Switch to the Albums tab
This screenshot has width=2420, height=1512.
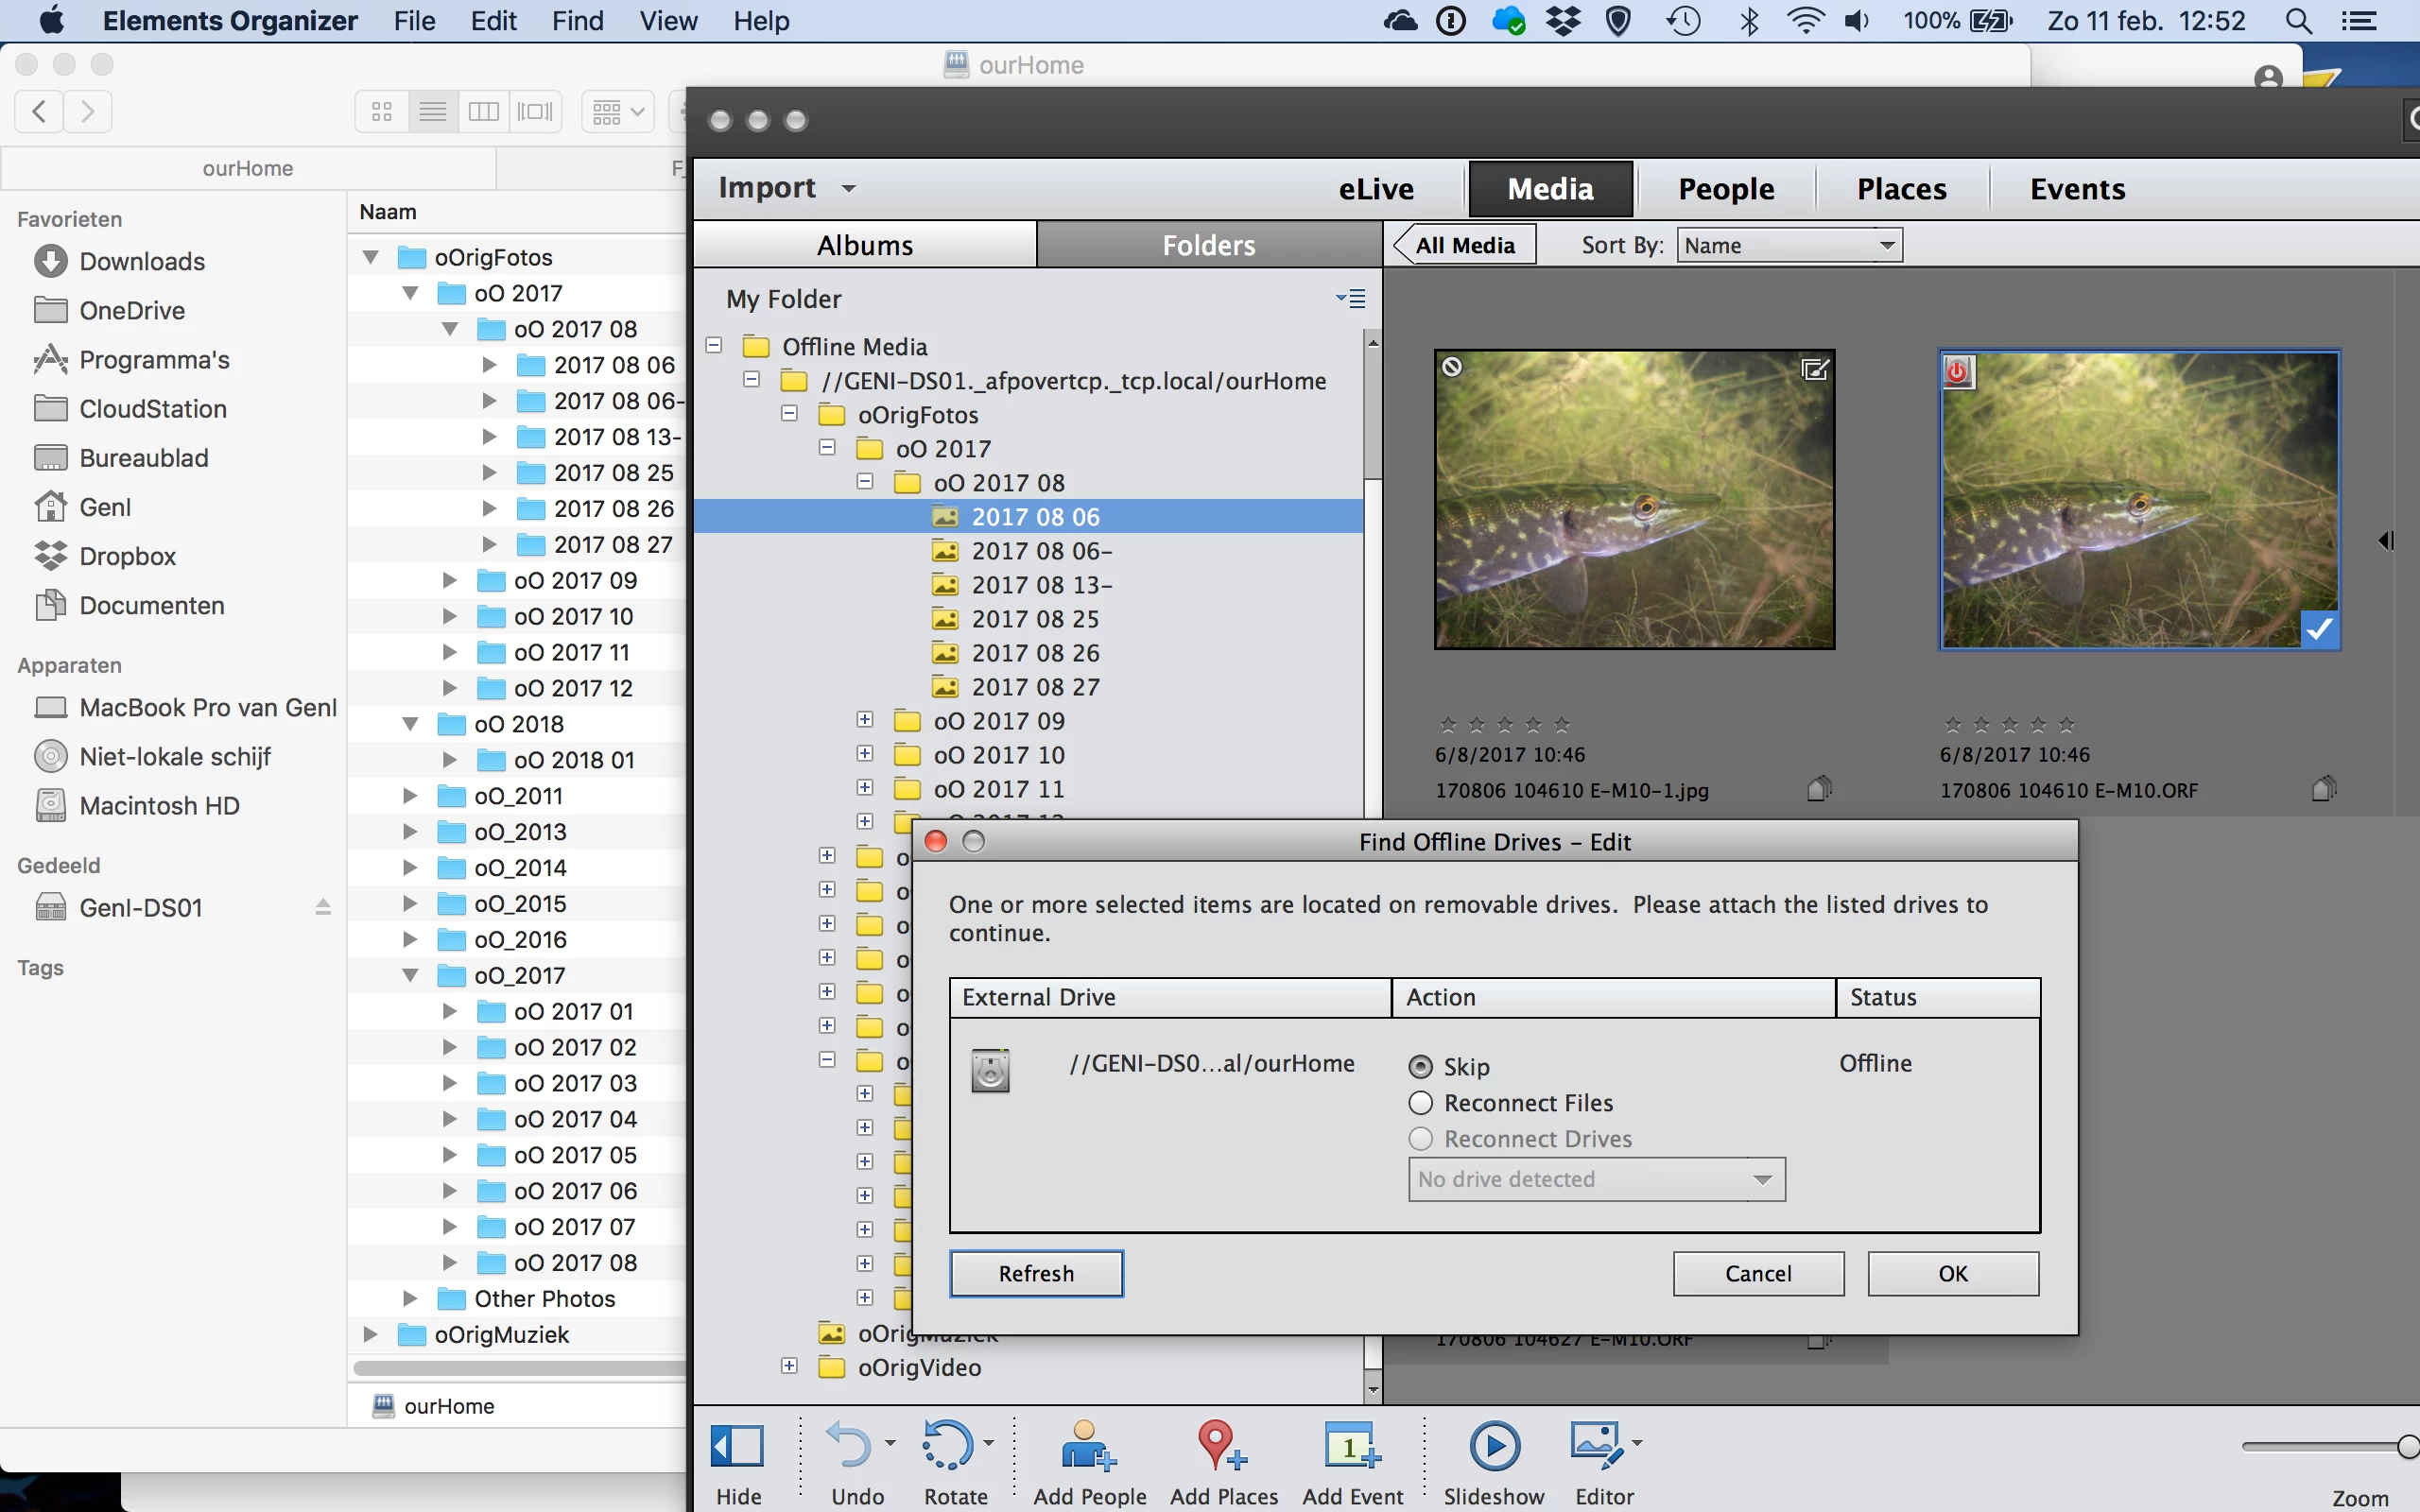pyautogui.click(x=865, y=246)
